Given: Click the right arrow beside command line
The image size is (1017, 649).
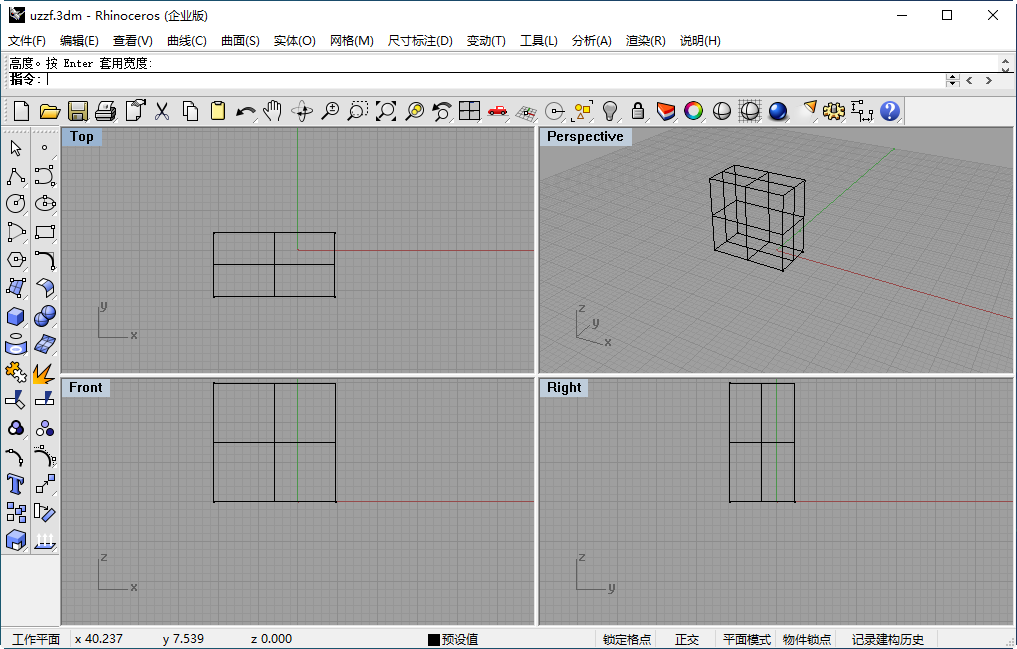Looking at the screenshot, I should click(x=988, y=80).
